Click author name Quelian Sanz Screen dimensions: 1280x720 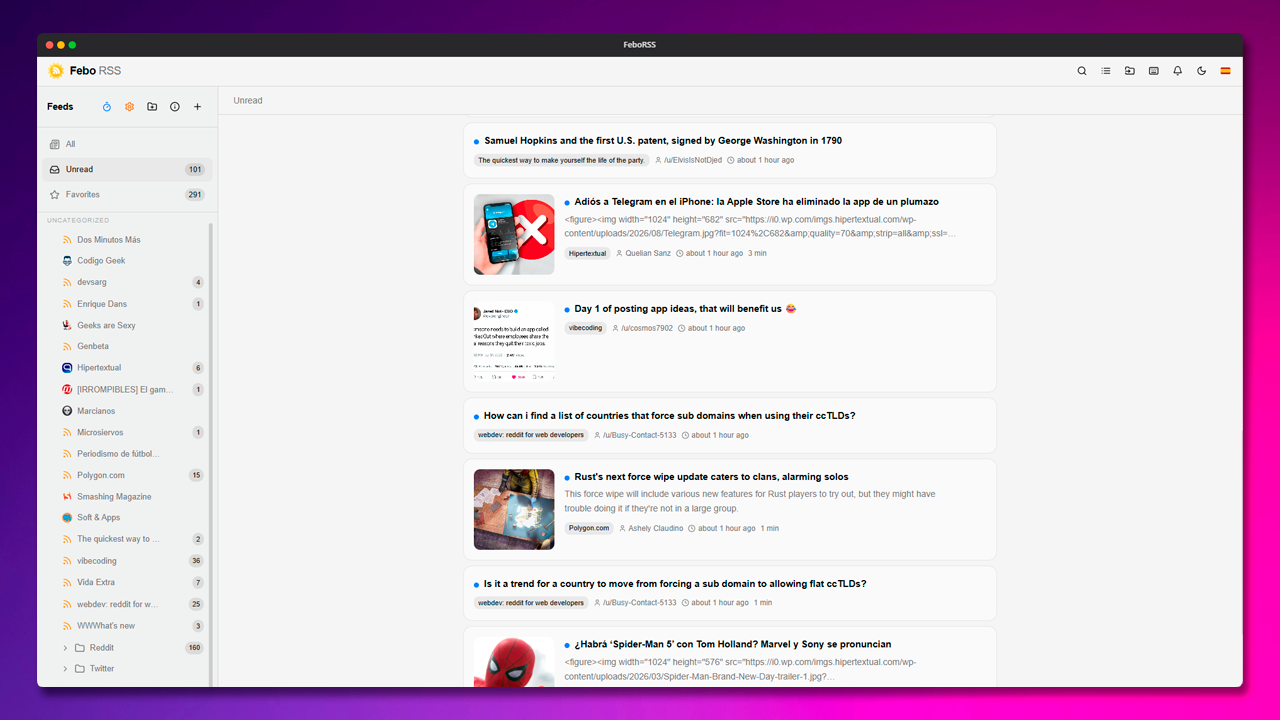[648, 254]
